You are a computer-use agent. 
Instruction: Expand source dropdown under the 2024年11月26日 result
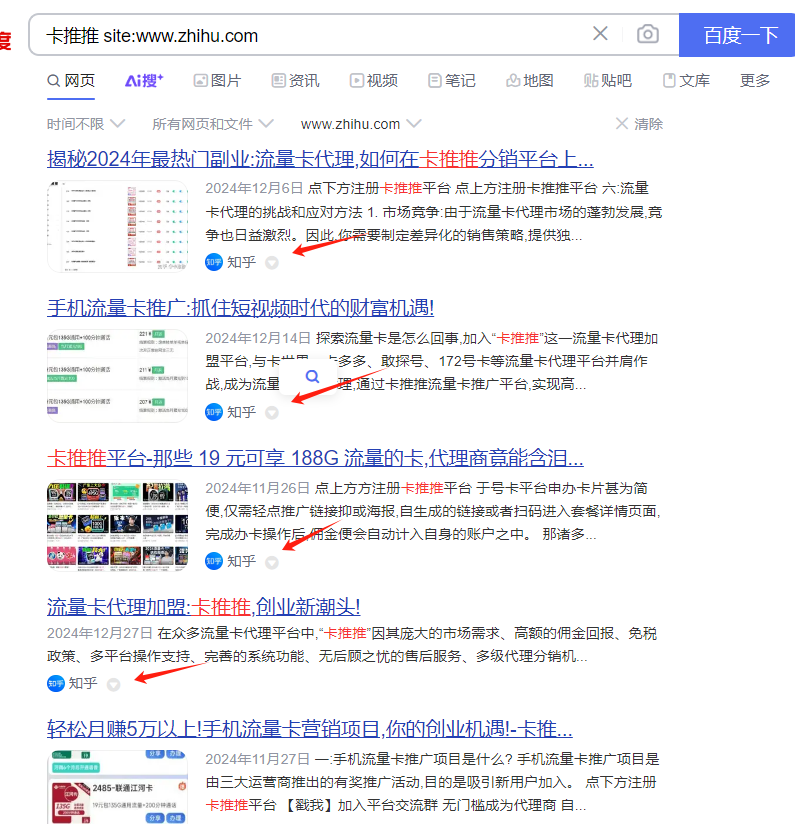272,562
